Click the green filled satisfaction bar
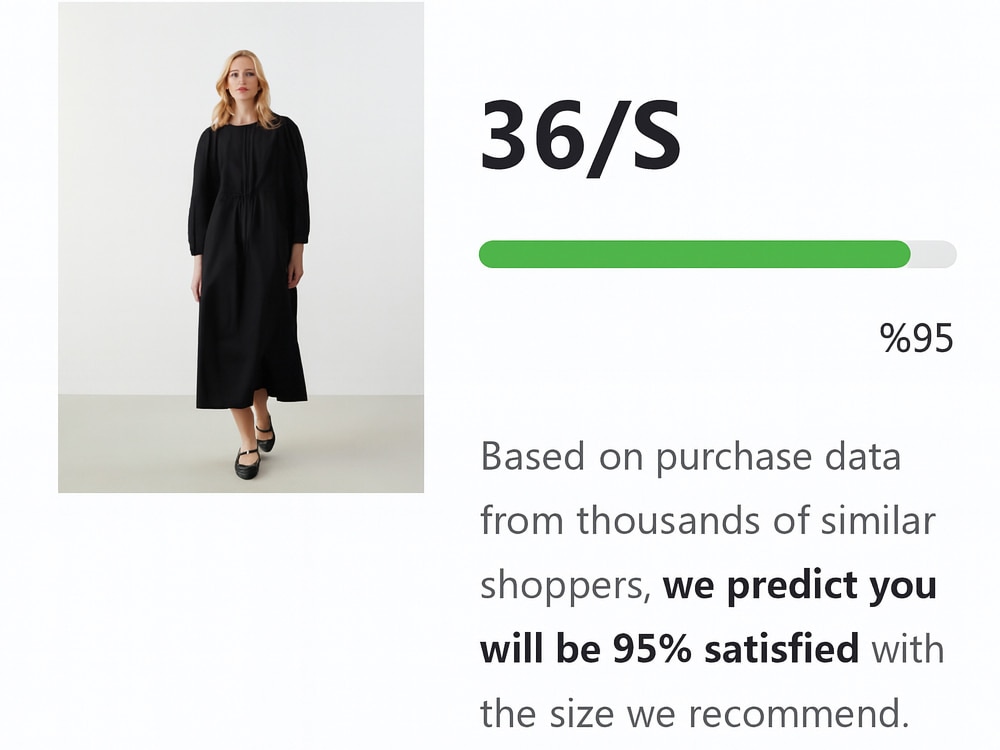The height and width of the screenshot is (750, 1000). tap(695, 254)
